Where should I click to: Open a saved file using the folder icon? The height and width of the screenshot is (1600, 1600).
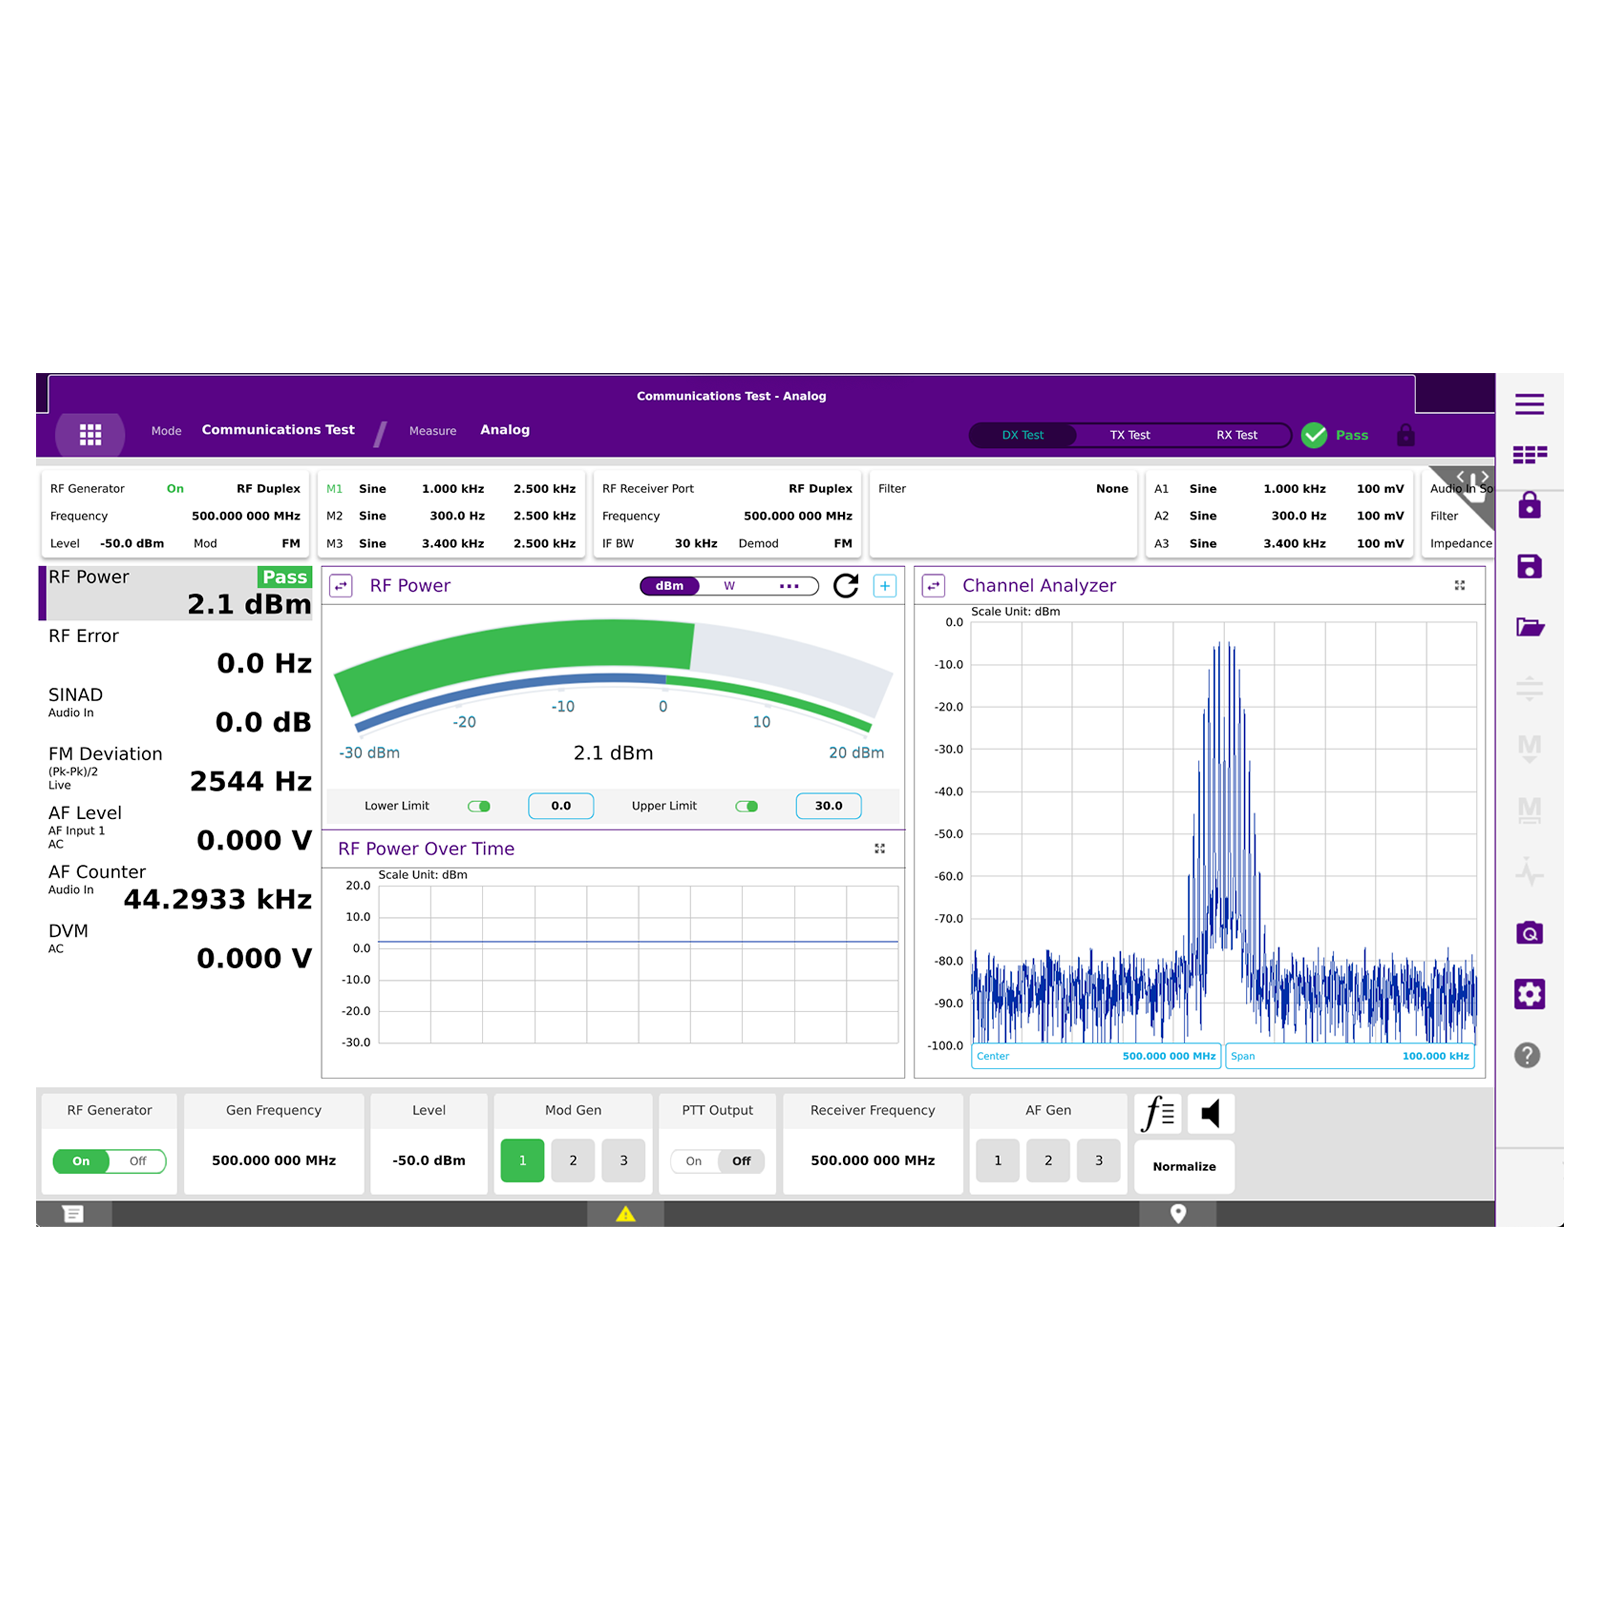click(1528, 627)
